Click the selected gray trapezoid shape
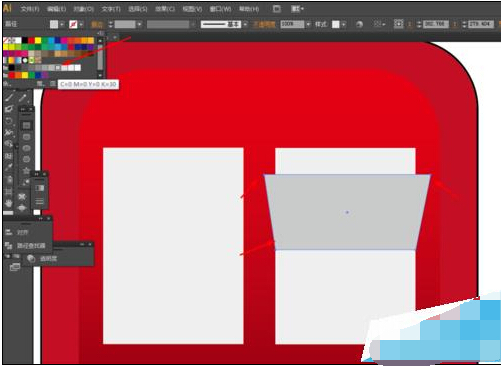This screenshot has width=501, height=366. [347, 212]
